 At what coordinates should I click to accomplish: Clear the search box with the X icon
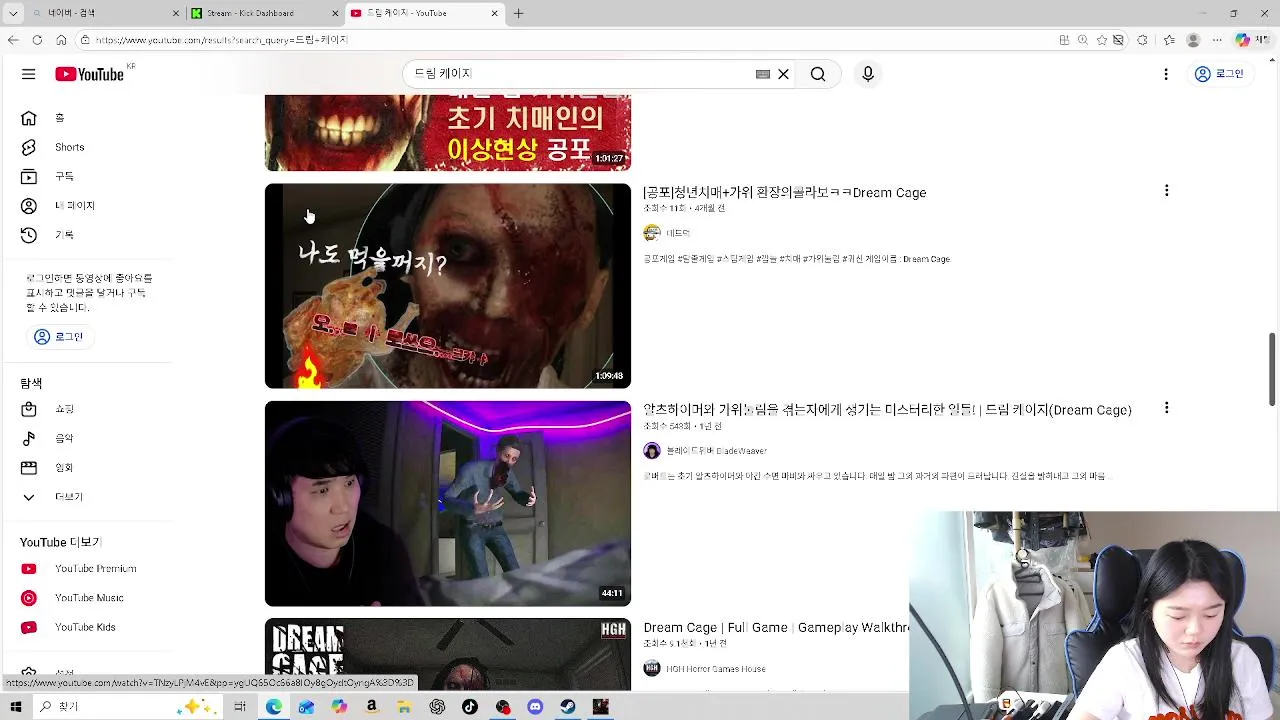click(x=784, y=74)
